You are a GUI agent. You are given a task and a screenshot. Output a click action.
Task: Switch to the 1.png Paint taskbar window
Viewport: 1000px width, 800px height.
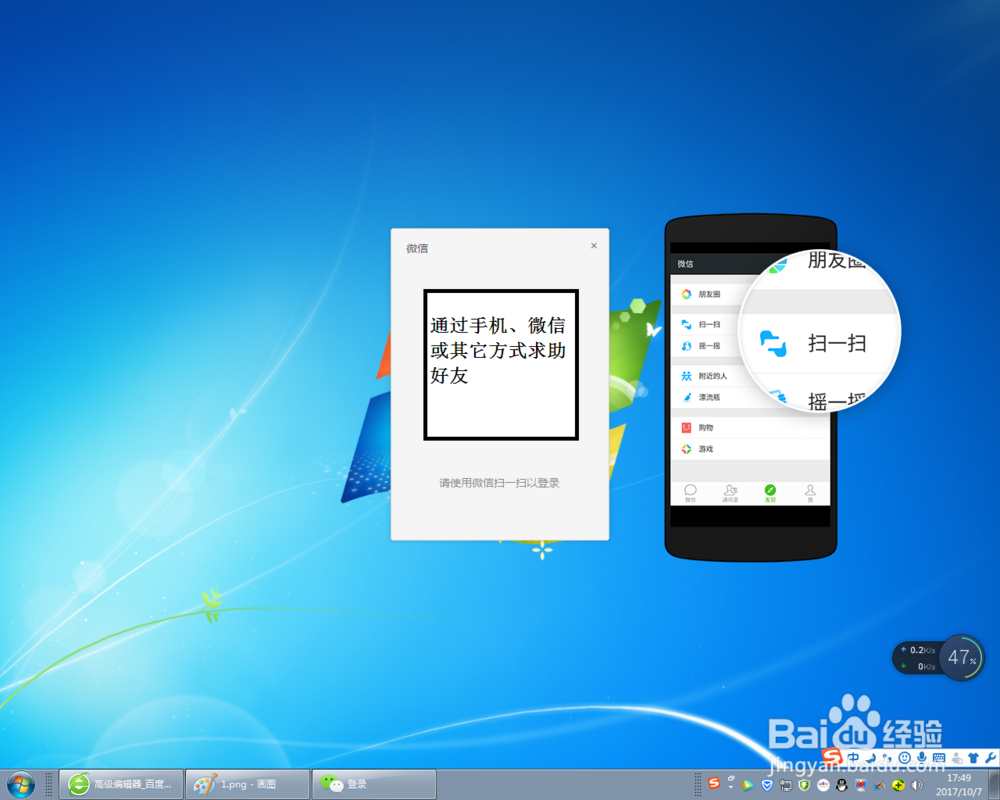tap(247, 785)
